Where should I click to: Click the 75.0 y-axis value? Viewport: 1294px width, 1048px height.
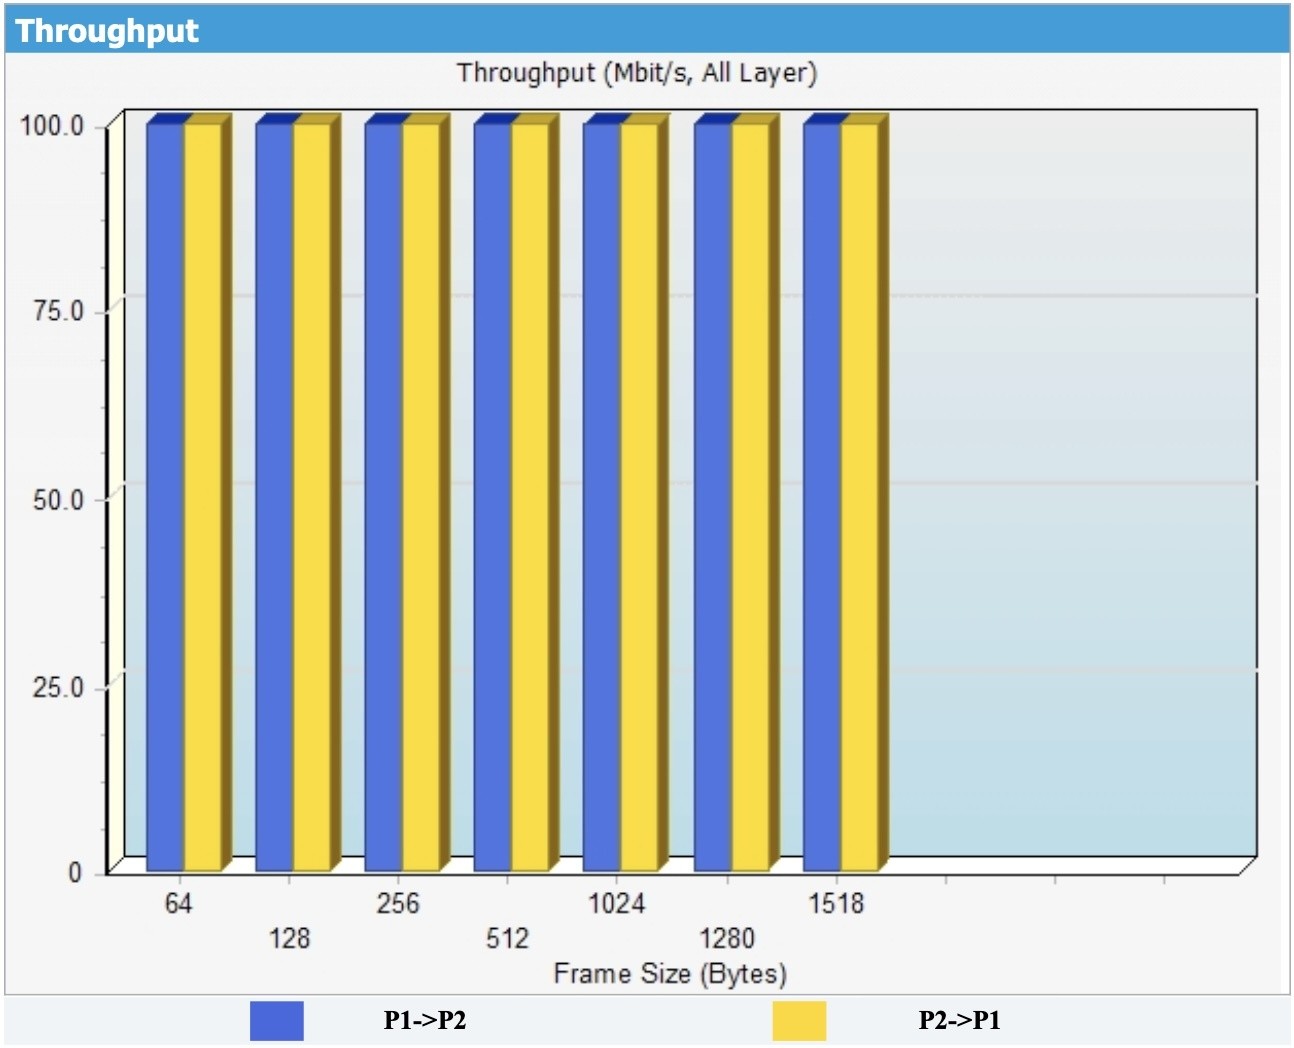58,311
